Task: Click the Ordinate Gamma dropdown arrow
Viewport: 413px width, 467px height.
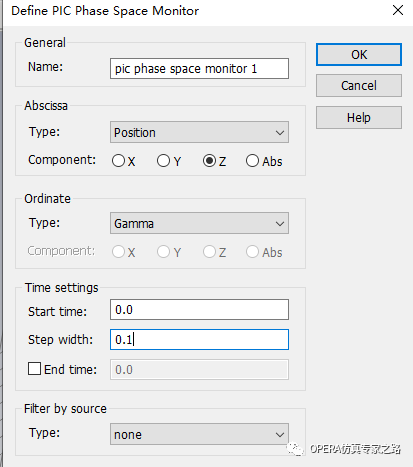Action: click(x=280, y=224)
